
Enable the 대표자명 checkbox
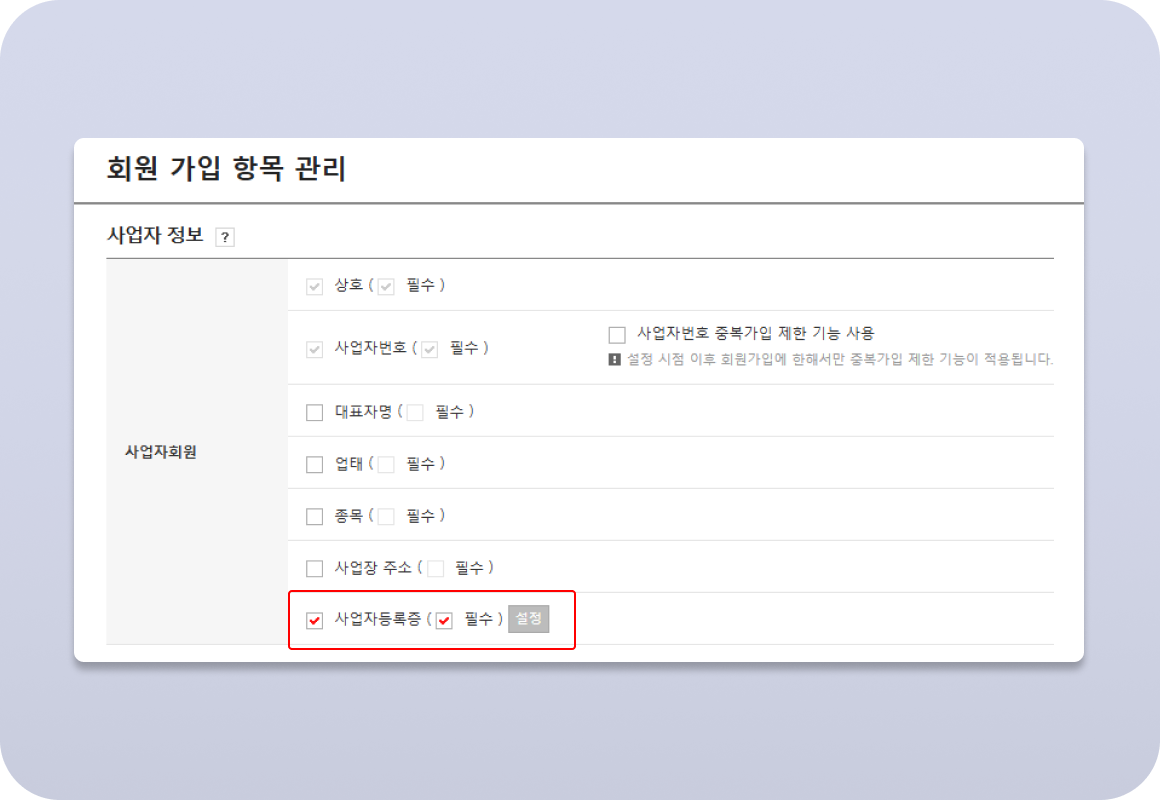(313, 411)
